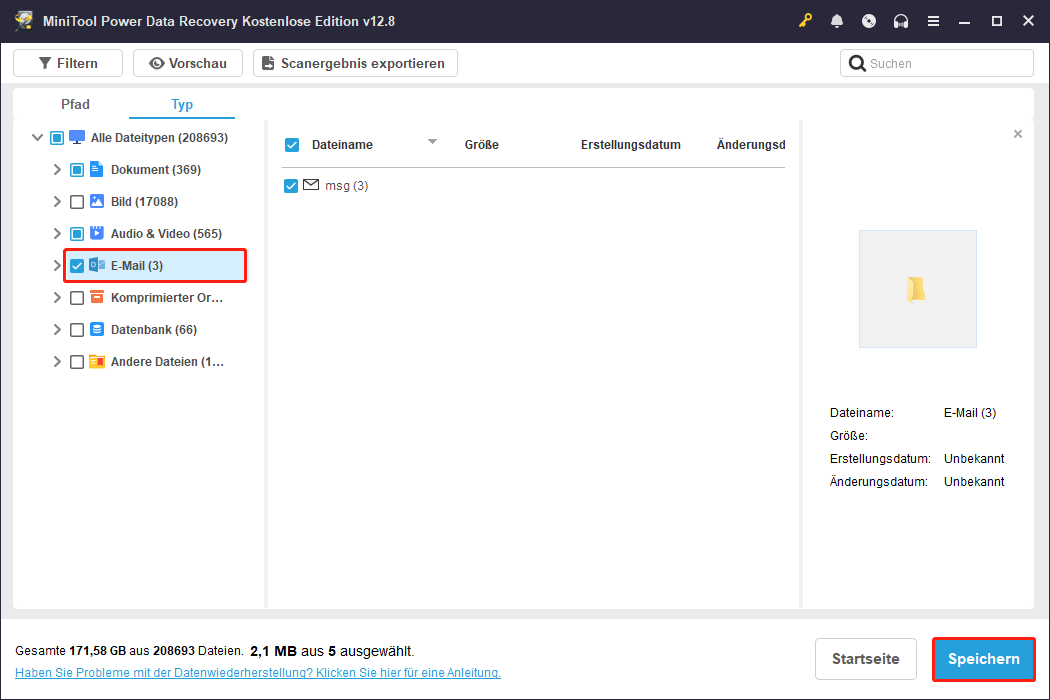Click the search magnifier icon
The image size is (1050, 700).
pos(856,63)
